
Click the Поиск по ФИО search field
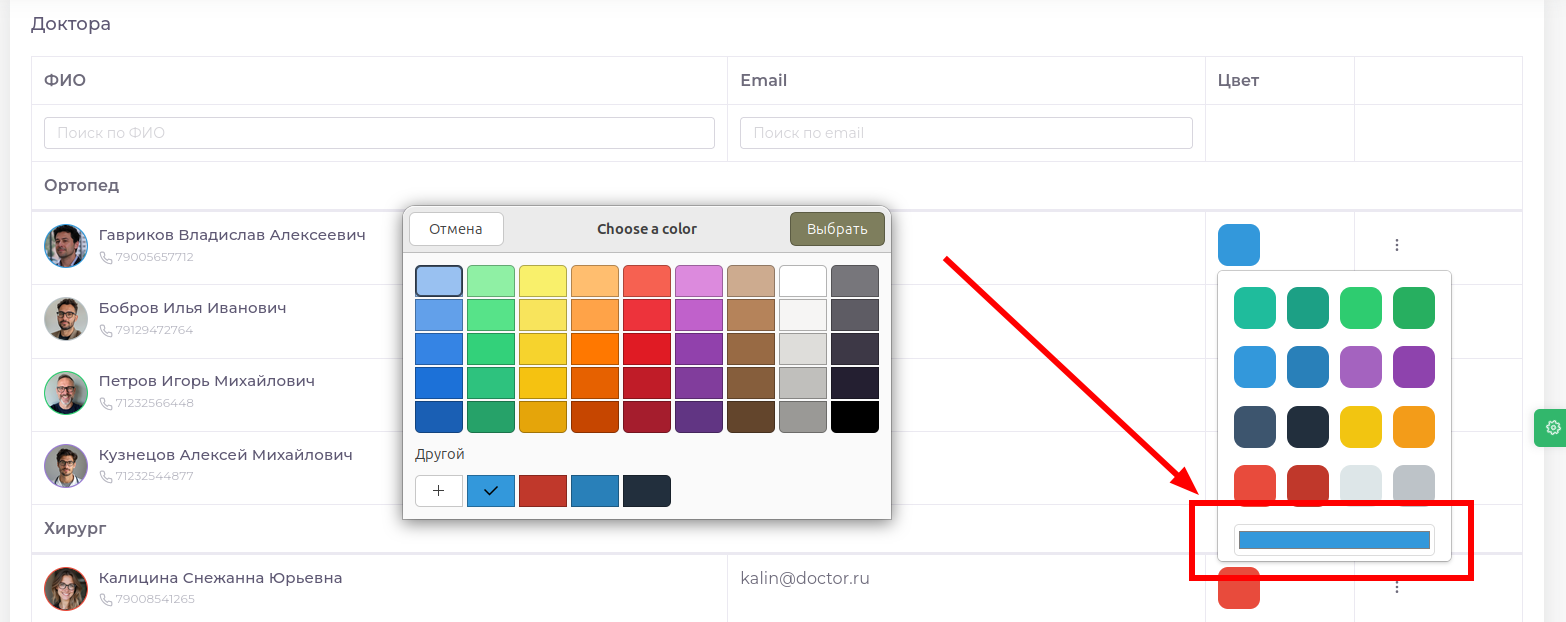pyautogui.click(x=378, y=132)
